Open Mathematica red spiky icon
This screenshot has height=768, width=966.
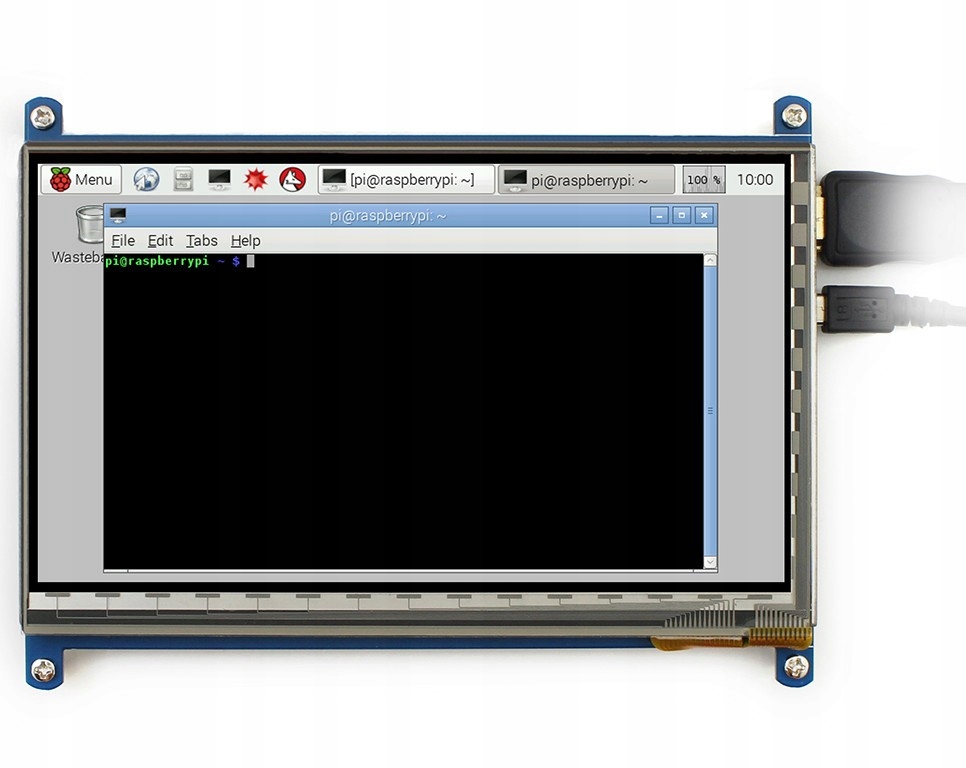256,179
